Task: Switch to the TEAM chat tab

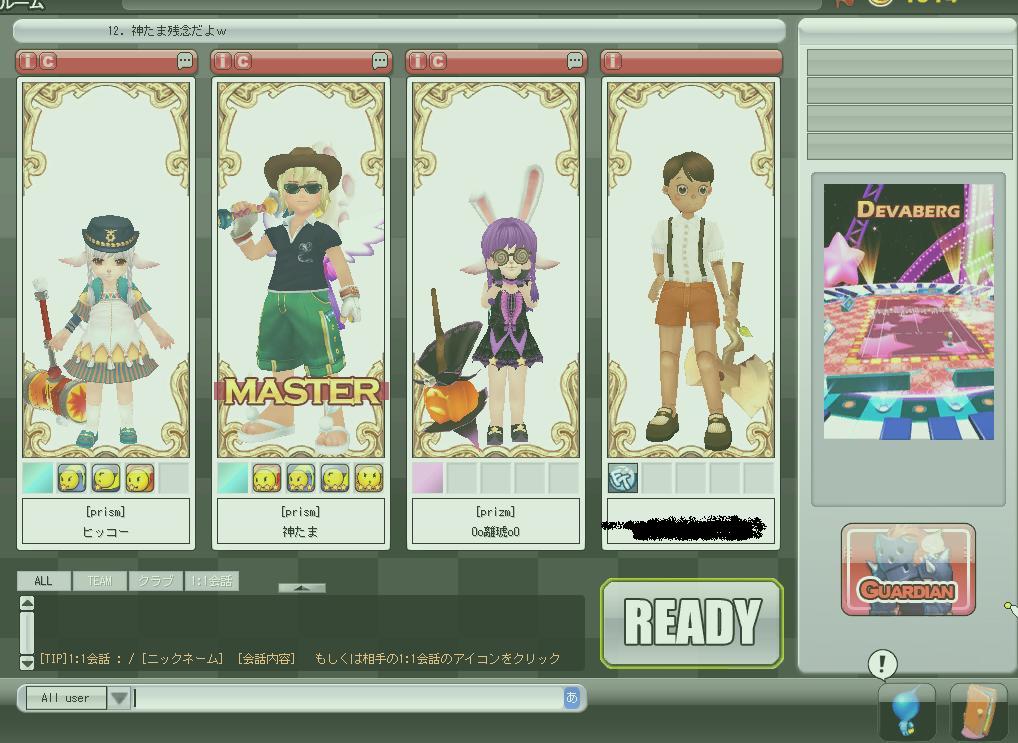Action: click(x=99, y=581)
